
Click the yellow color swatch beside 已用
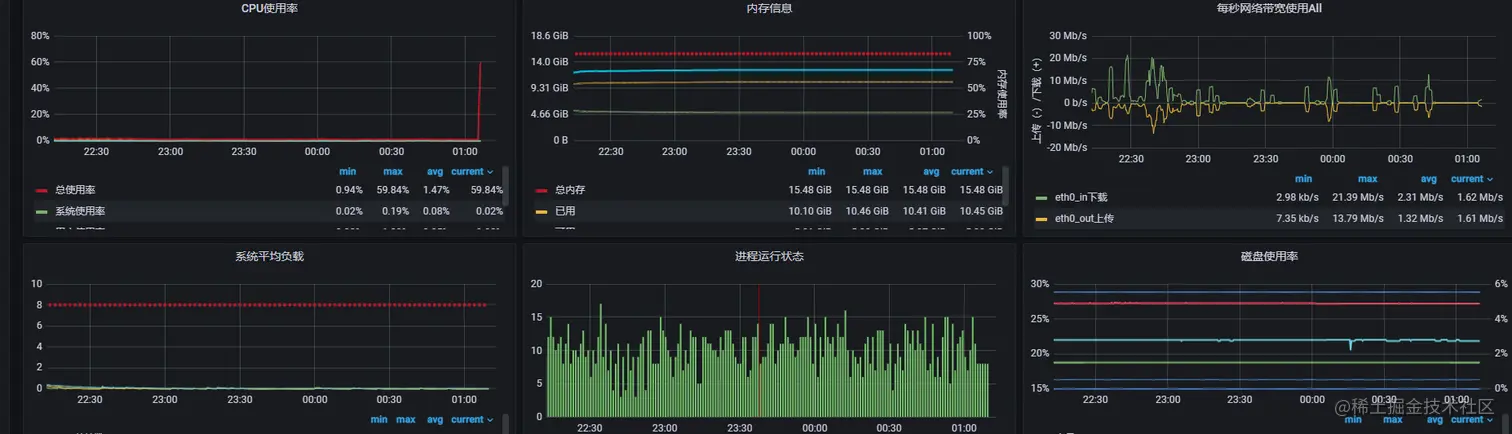(x=541, y=211)
